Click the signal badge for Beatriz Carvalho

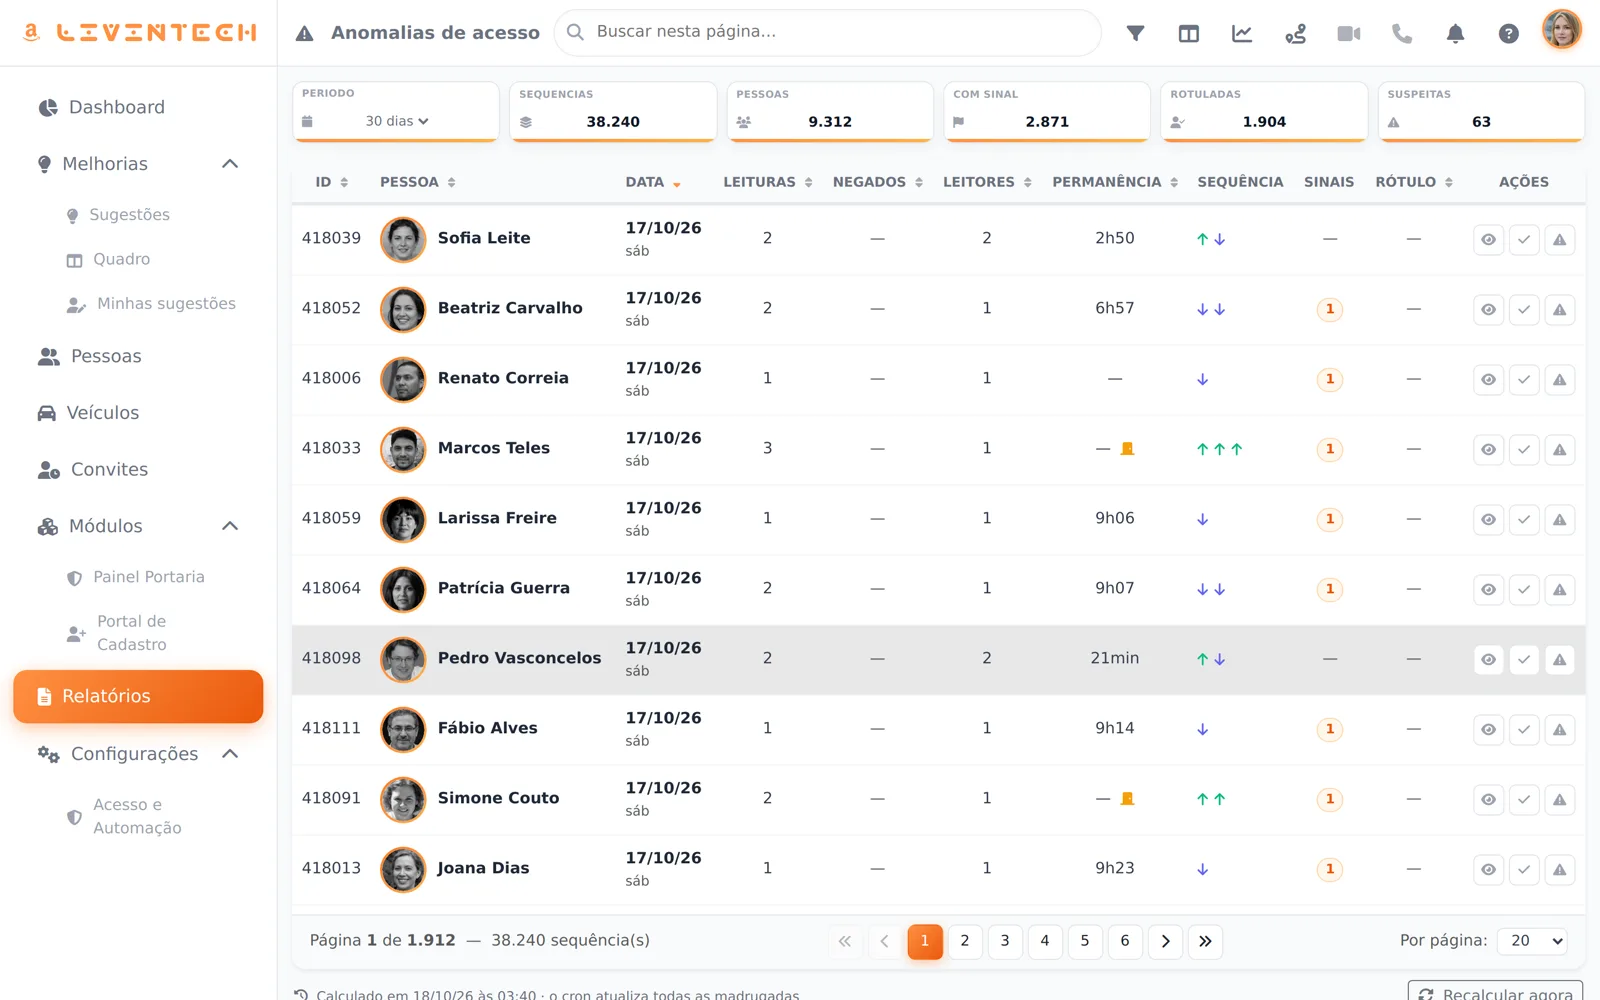coord(1329,309)
